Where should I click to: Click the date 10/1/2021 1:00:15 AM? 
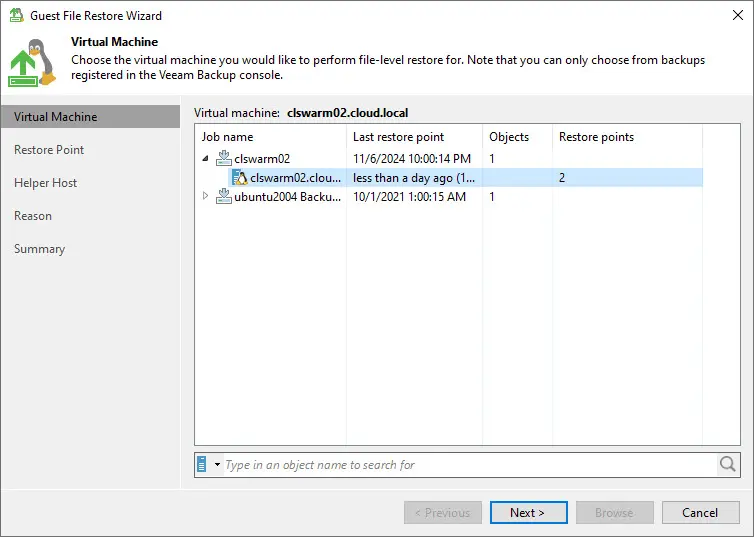(409, 197)
